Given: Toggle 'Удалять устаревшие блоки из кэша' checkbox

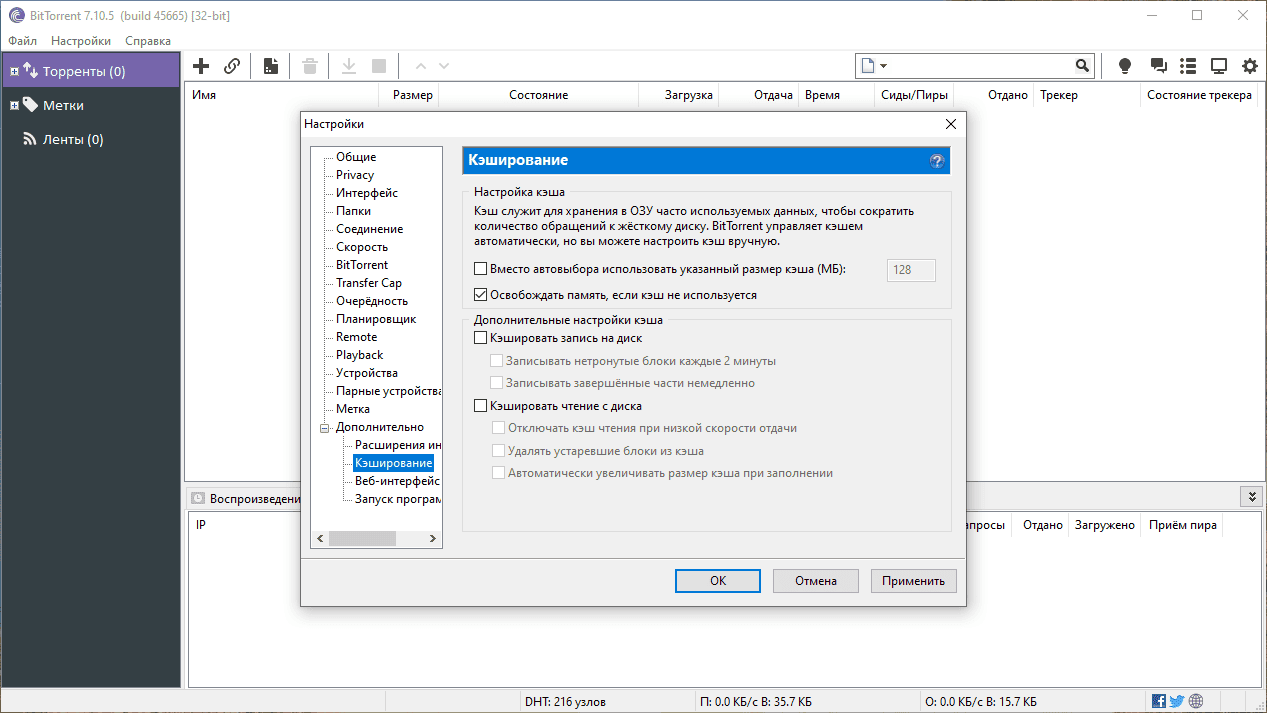Looking at the screenshot, I should point(498,450).
